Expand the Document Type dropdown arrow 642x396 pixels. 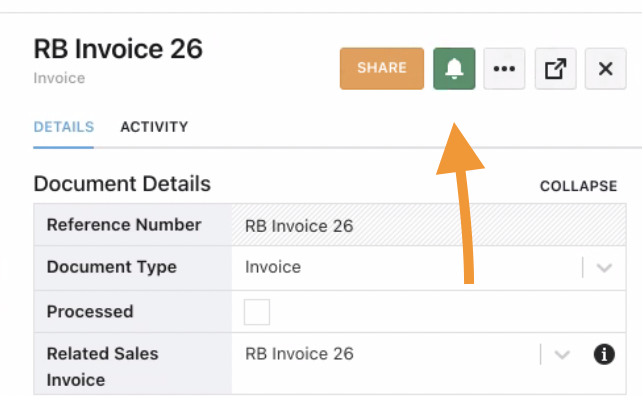tap(604, 268)
